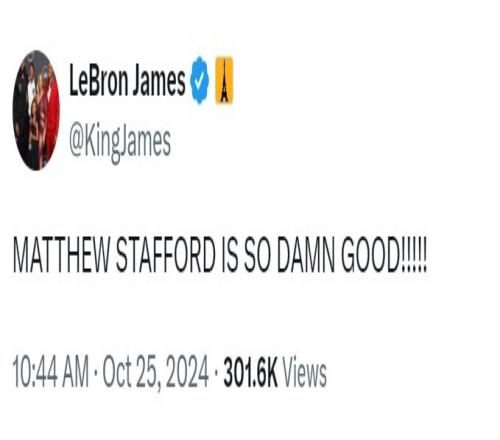
Task: Click the word SO in the tweet
Action: [x=257, y=254]
